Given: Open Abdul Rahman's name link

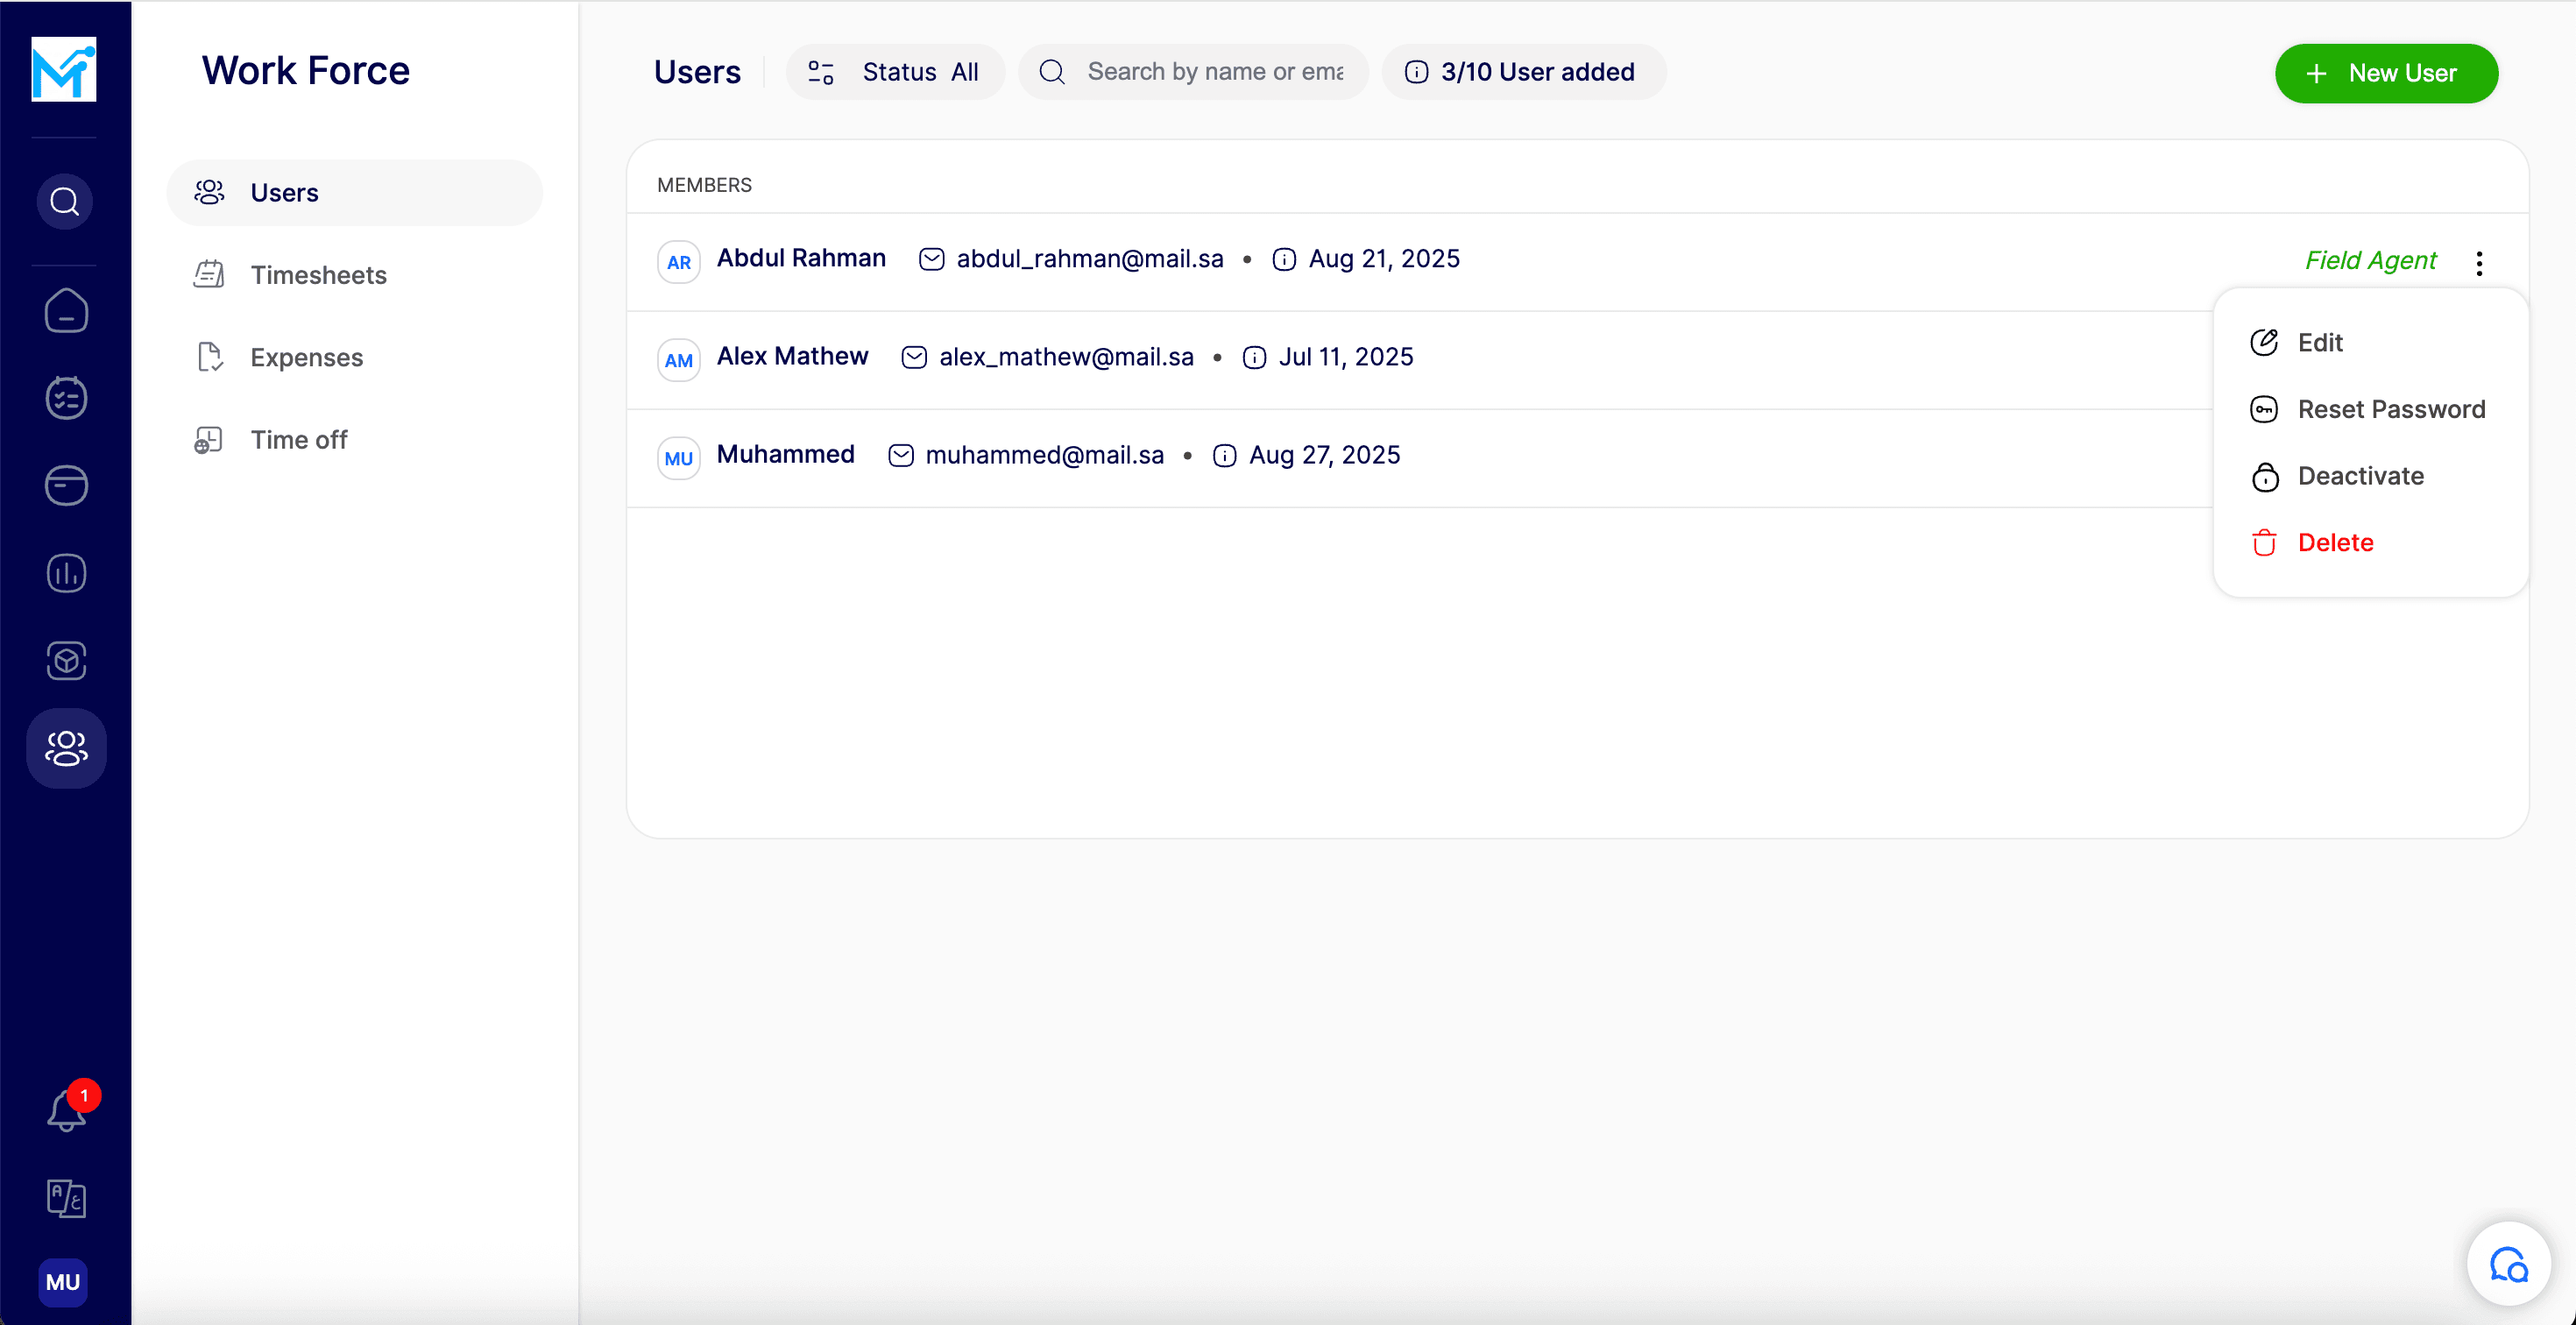Looking at the screenshot, I should point(801,258).
